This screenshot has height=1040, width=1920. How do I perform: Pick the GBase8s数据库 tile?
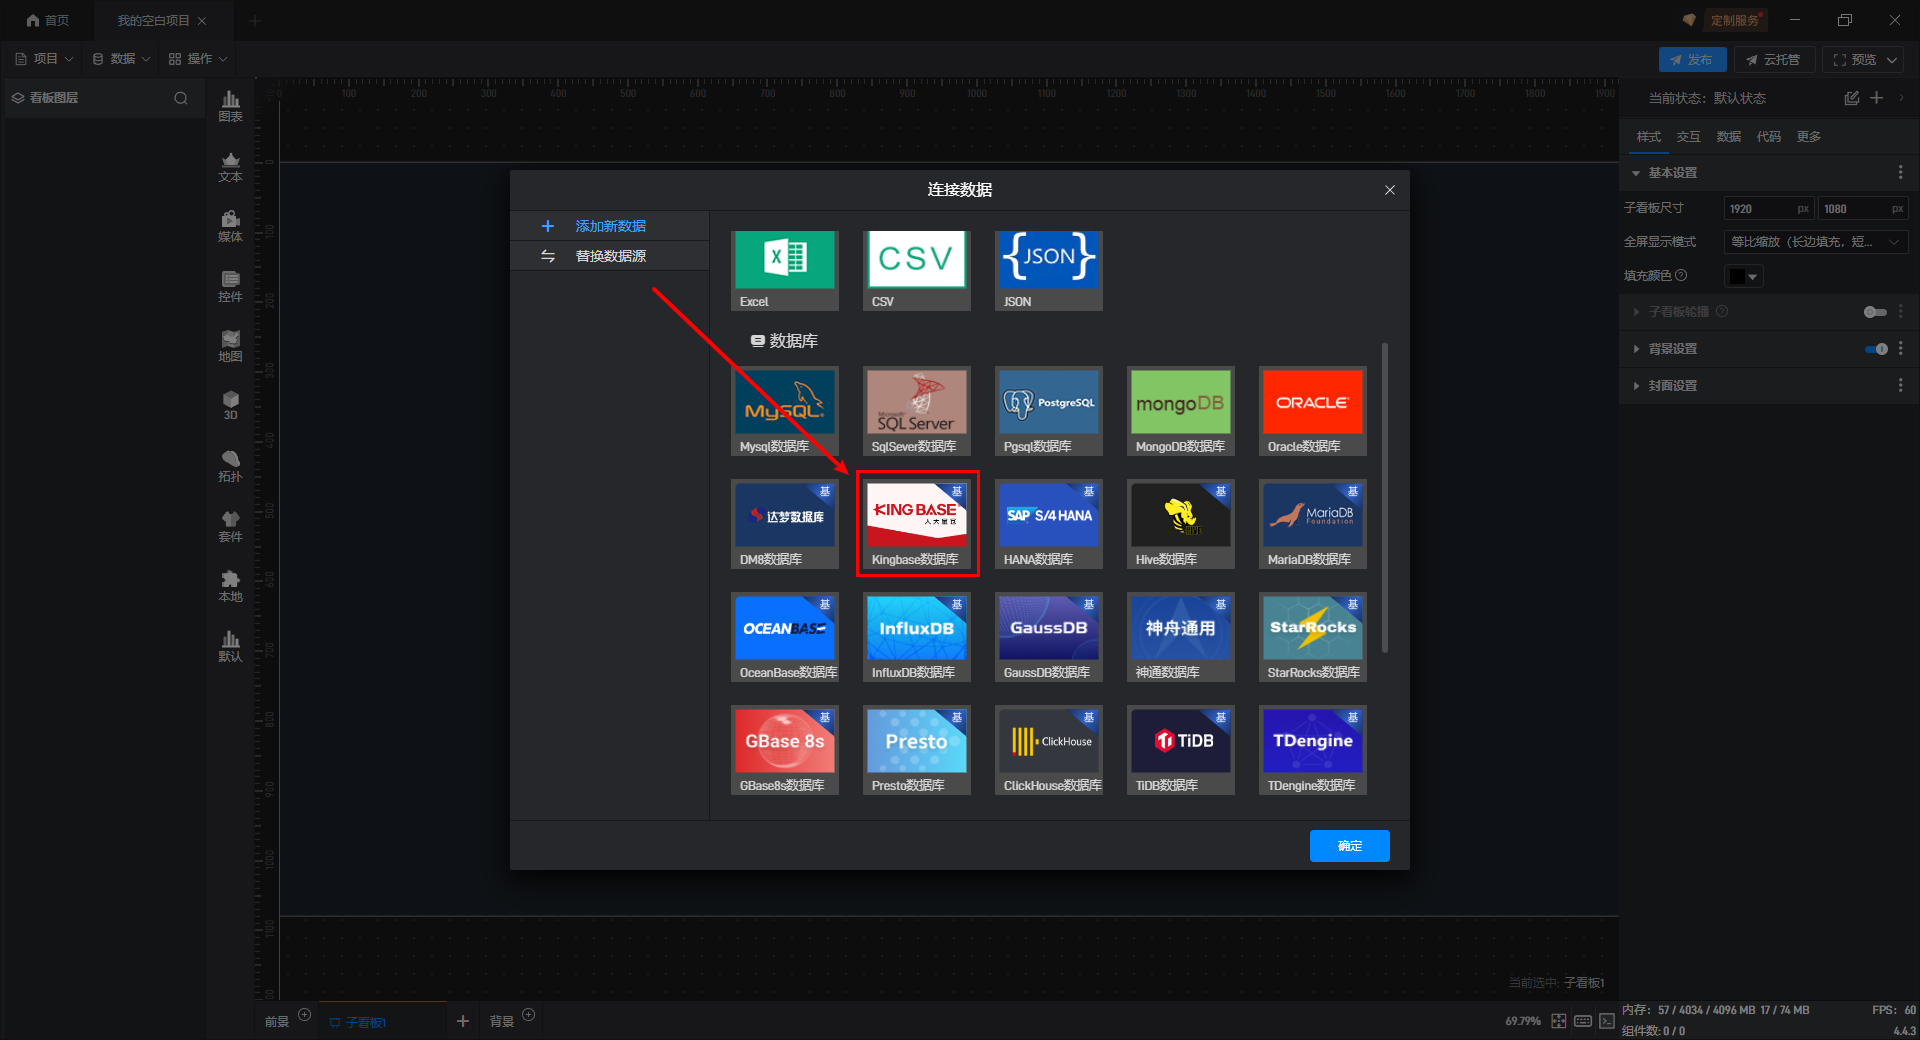[785, 750]
